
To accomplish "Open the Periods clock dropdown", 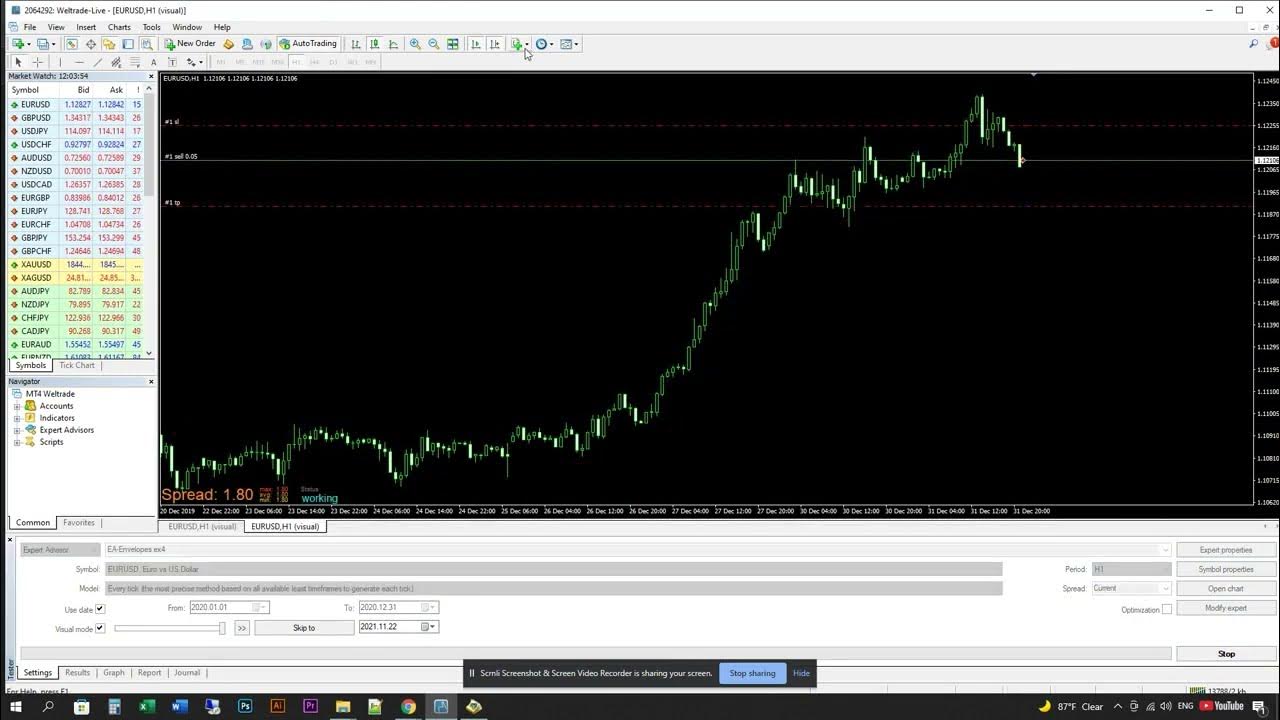I will click(544, 44).
